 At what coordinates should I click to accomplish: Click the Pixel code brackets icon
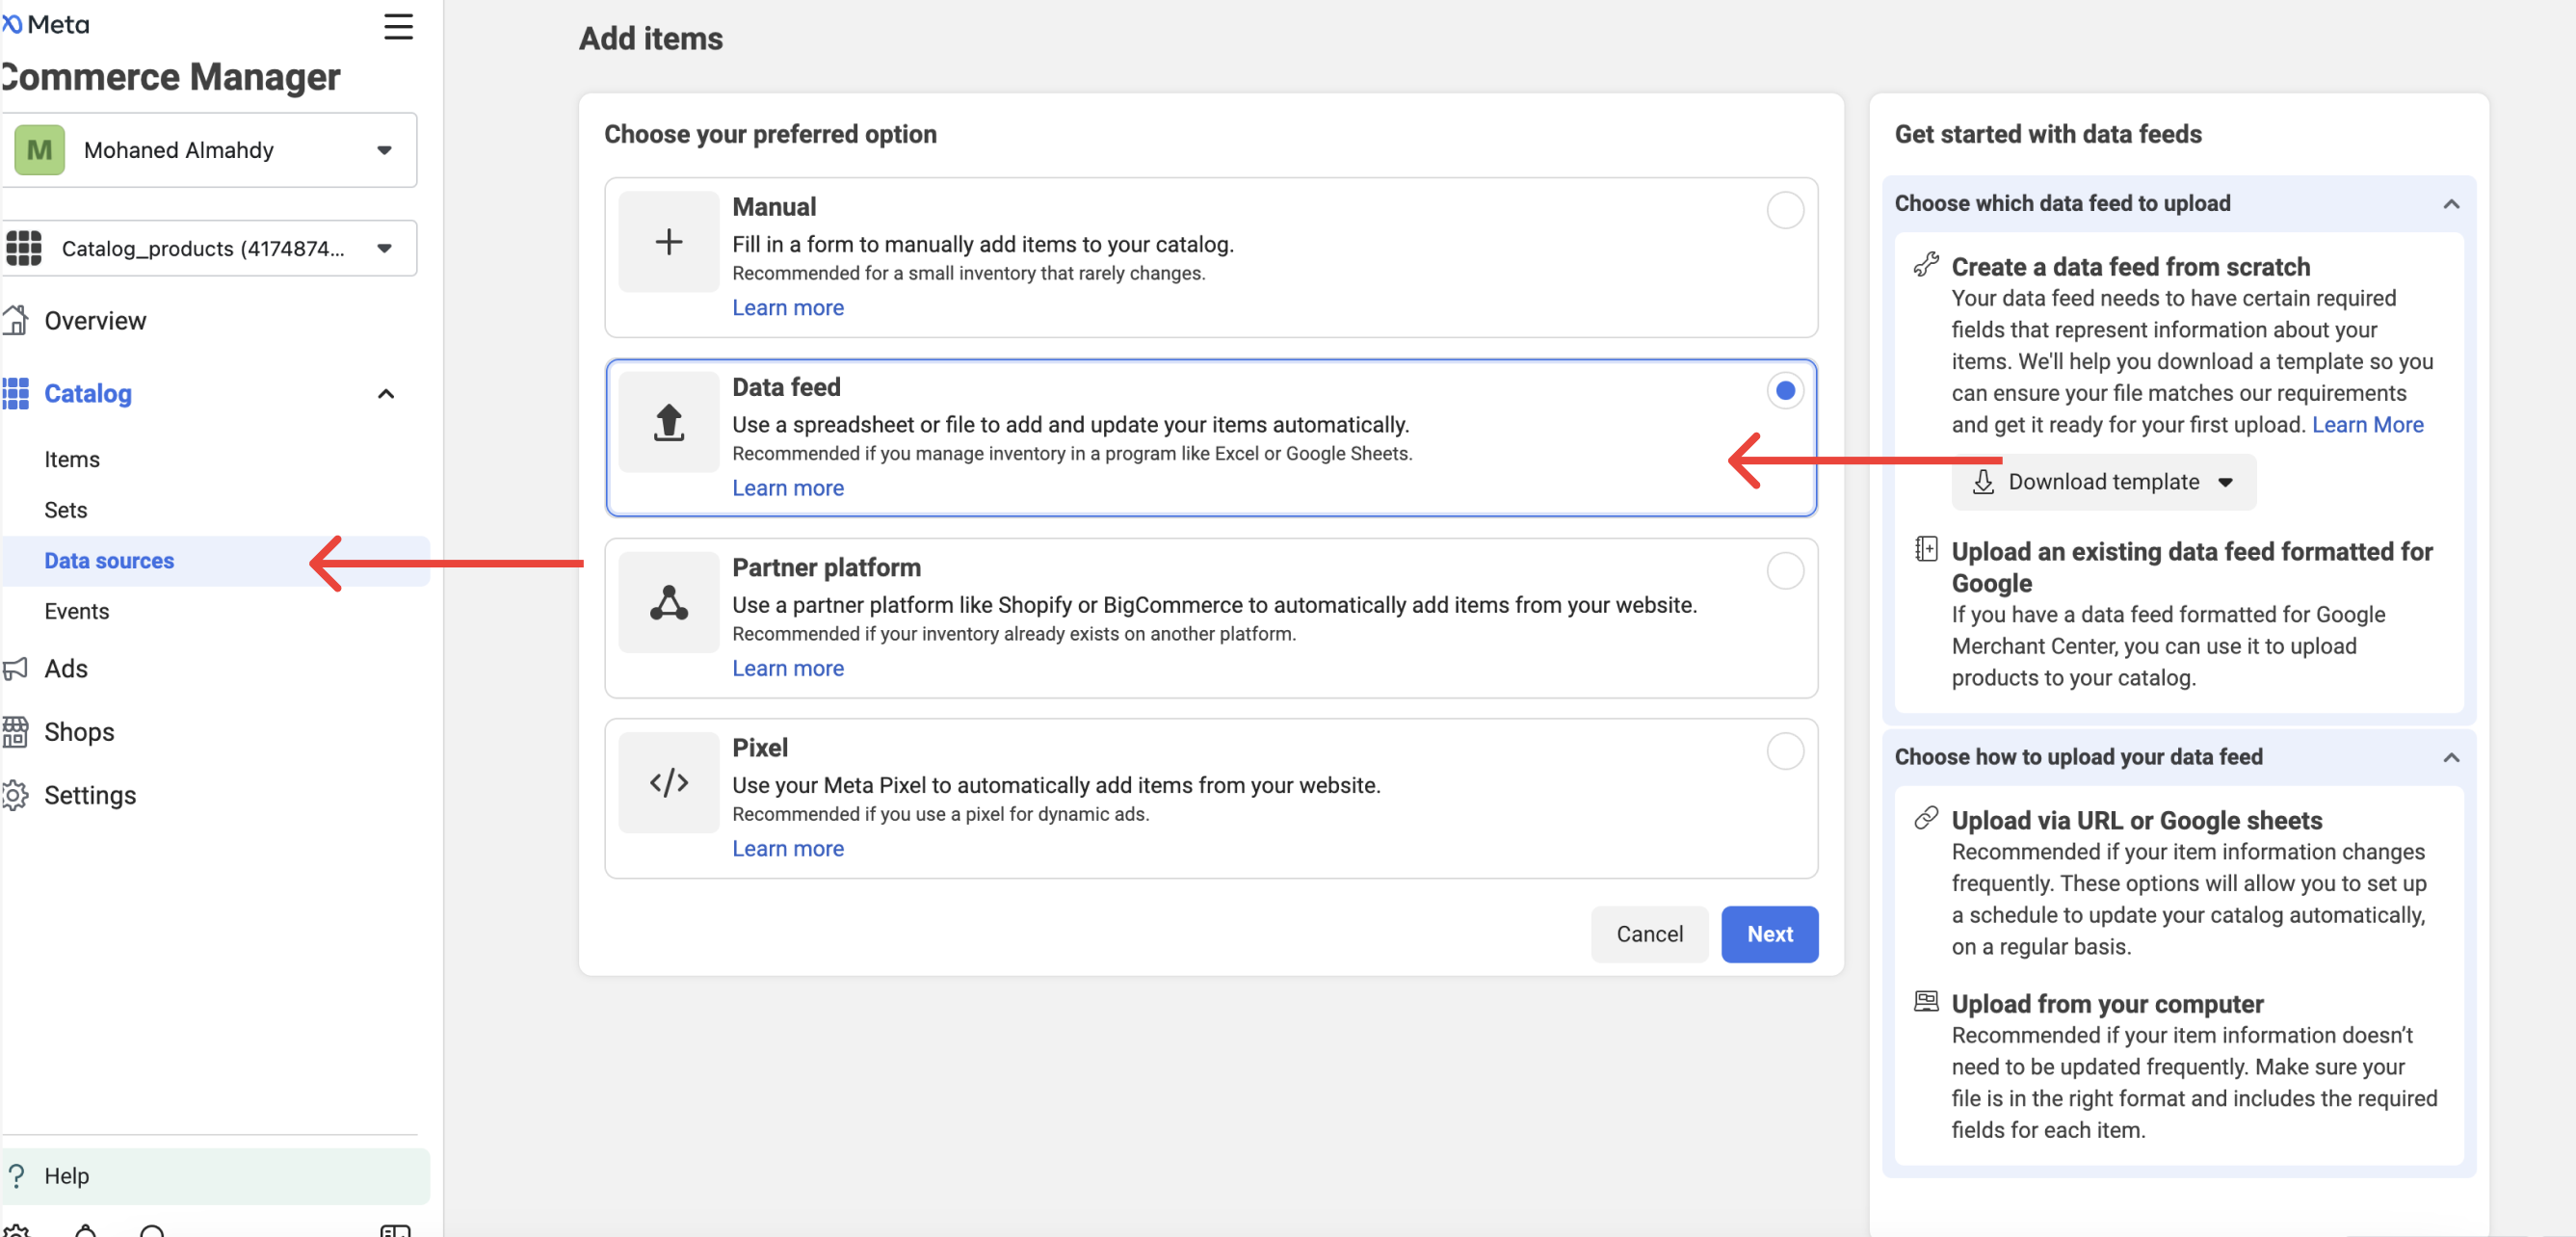(x=668, y=783)
